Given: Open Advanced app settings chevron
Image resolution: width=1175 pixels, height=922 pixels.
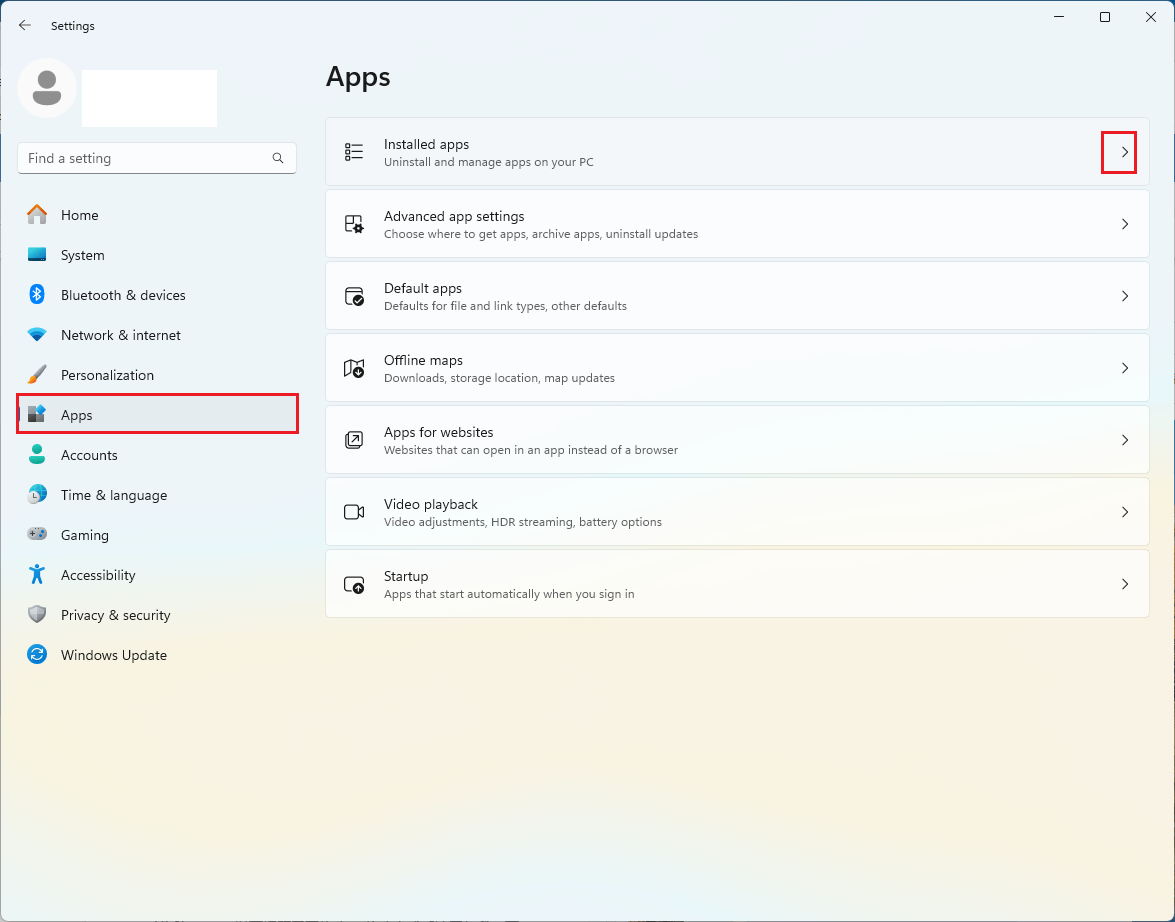Looking at the screenshot, I should (1125, 224).
